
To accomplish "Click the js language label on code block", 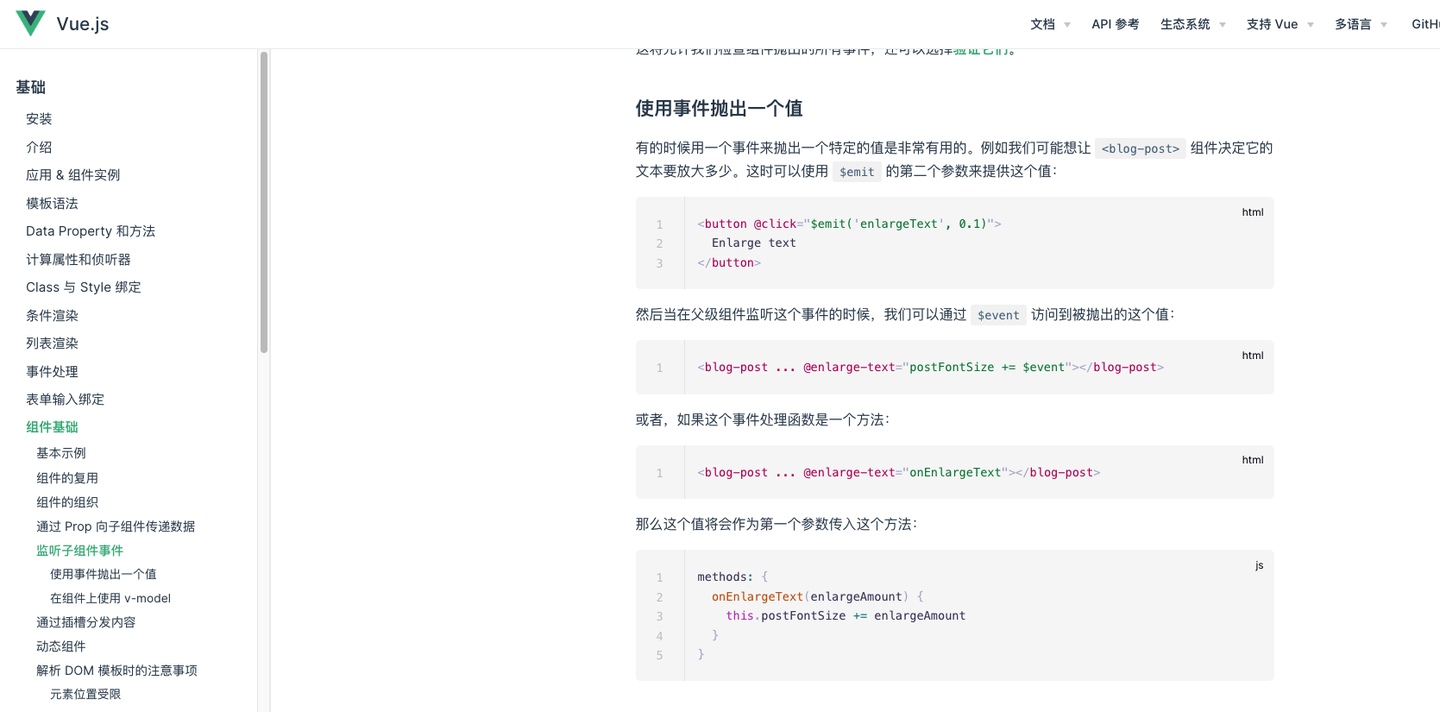I will [x=1259, y=565].
